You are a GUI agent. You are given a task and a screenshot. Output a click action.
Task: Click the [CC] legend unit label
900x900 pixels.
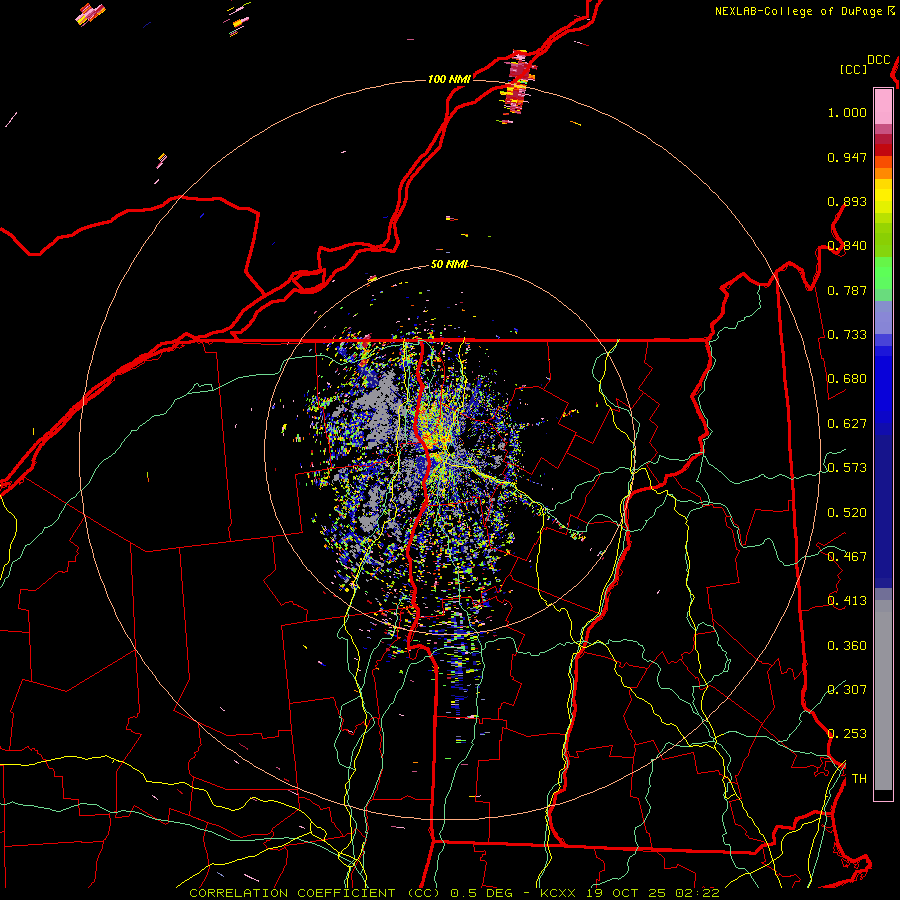854,69
